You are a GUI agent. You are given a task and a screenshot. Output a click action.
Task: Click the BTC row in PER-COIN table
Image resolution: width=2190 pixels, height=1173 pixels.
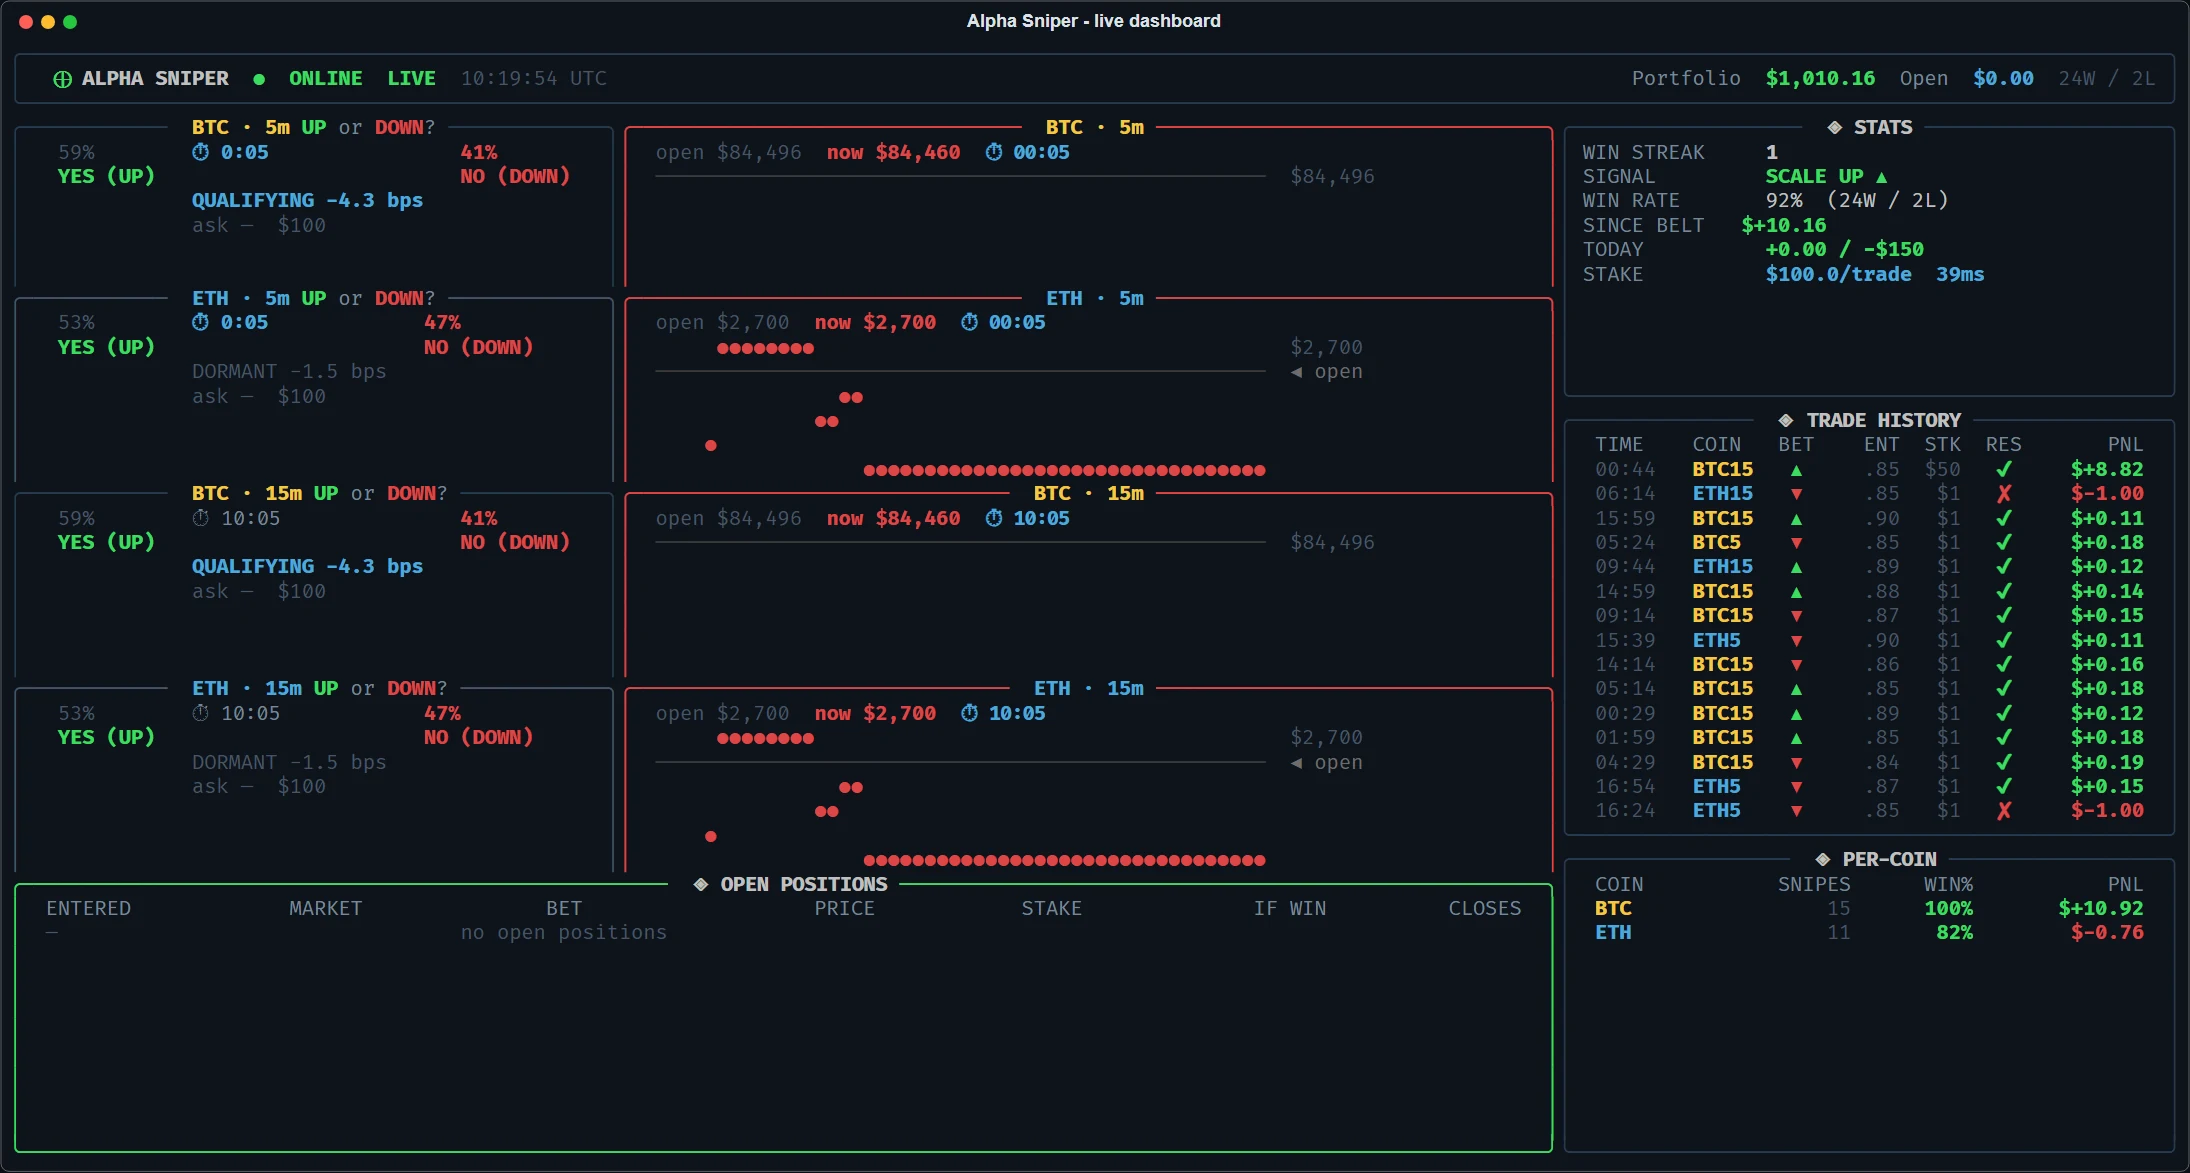click(x=1868, y=908)
